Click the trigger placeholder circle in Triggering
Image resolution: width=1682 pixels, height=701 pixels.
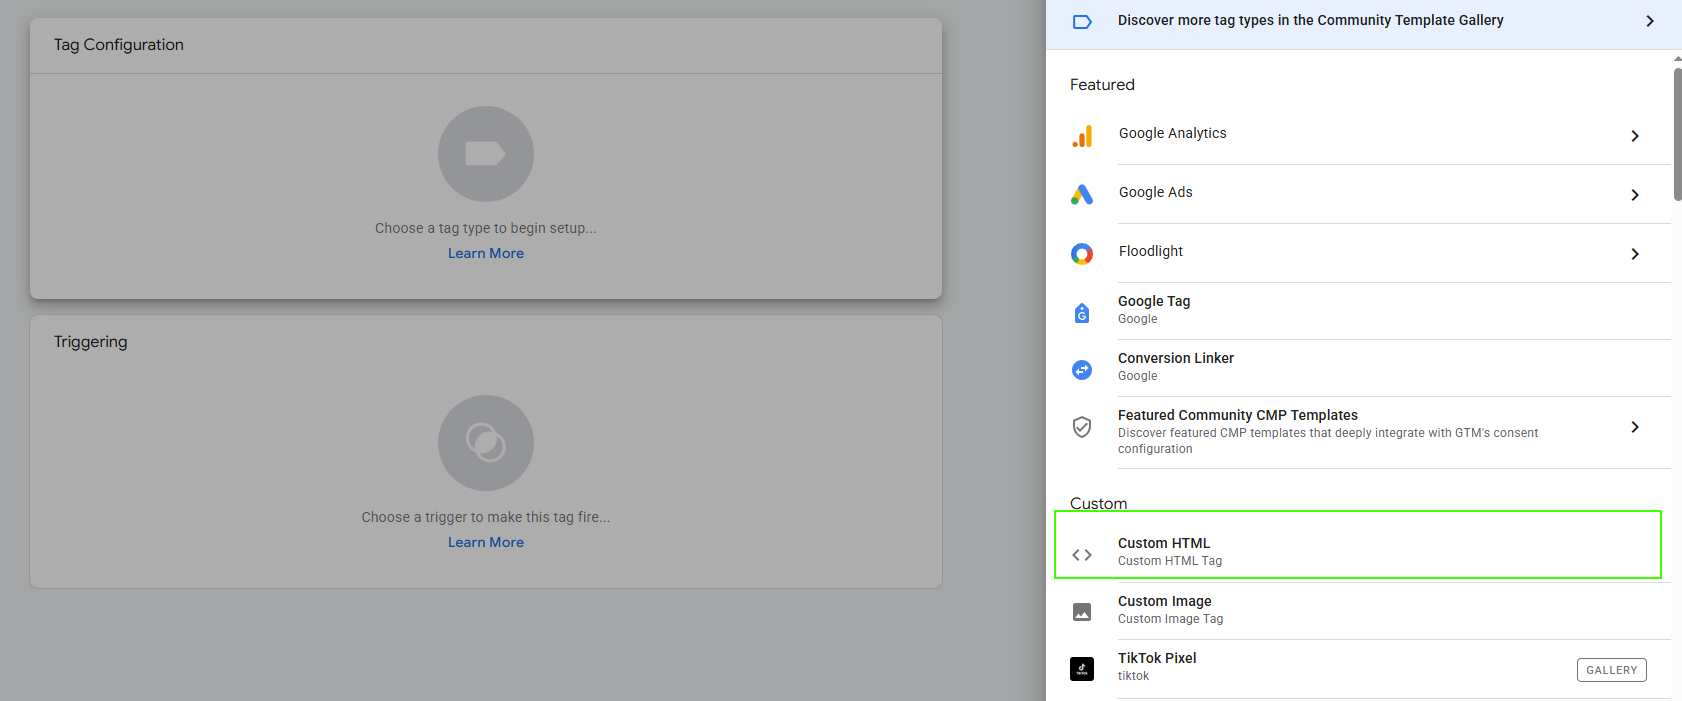click(x=486, y=443)
